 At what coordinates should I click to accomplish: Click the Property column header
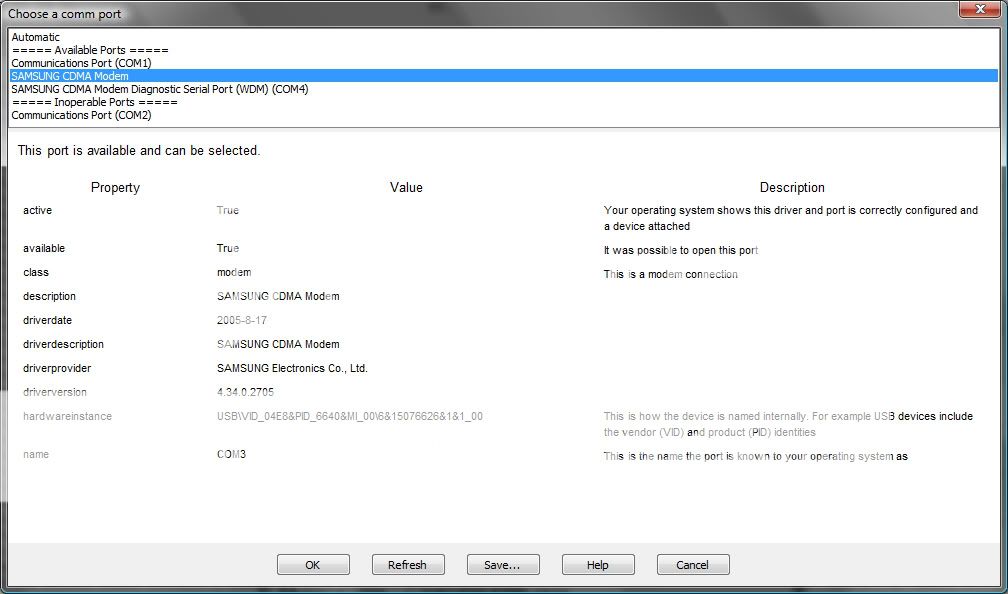(115, 187)
